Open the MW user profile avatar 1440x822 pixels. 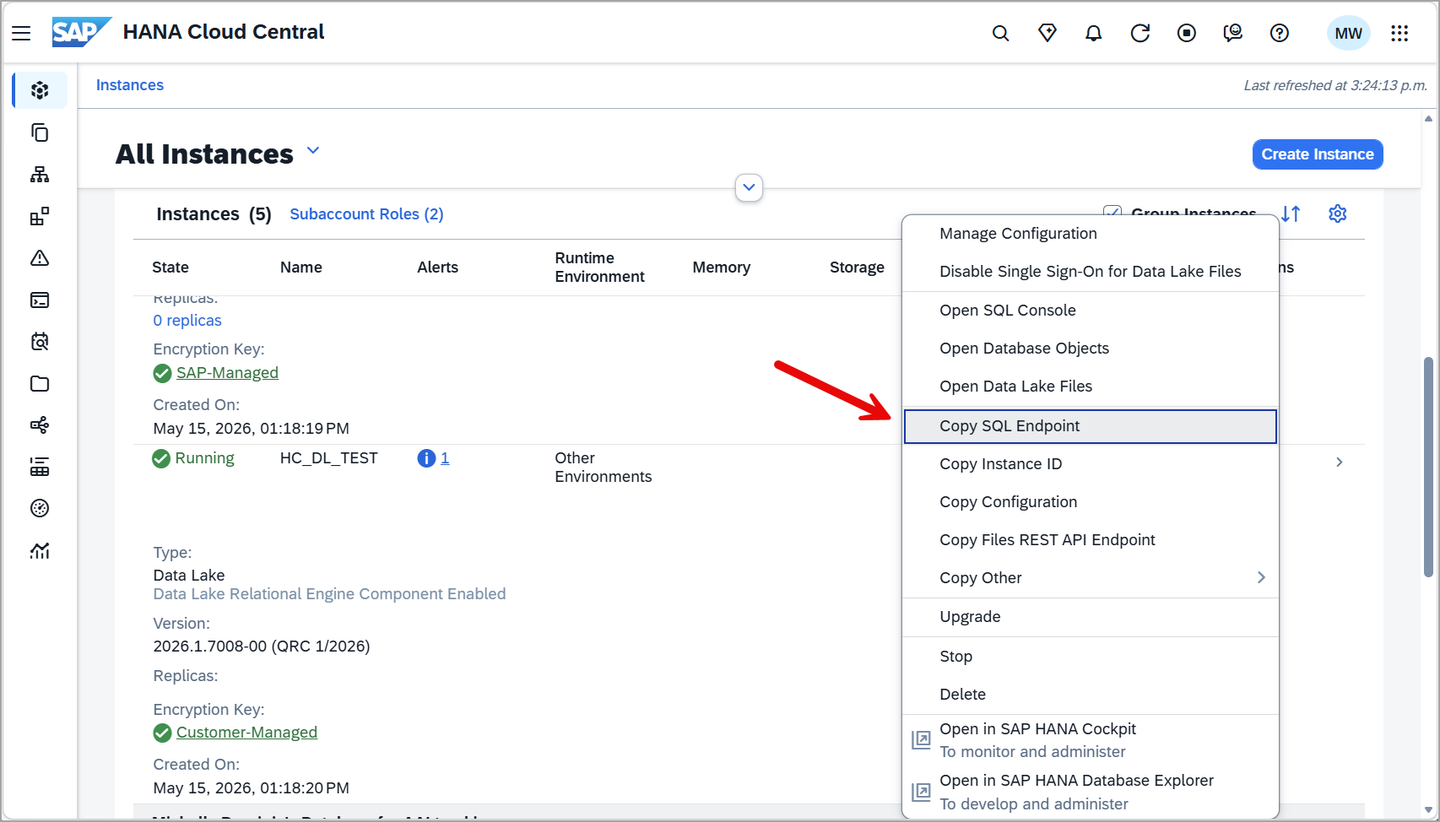click(1348, 33)
